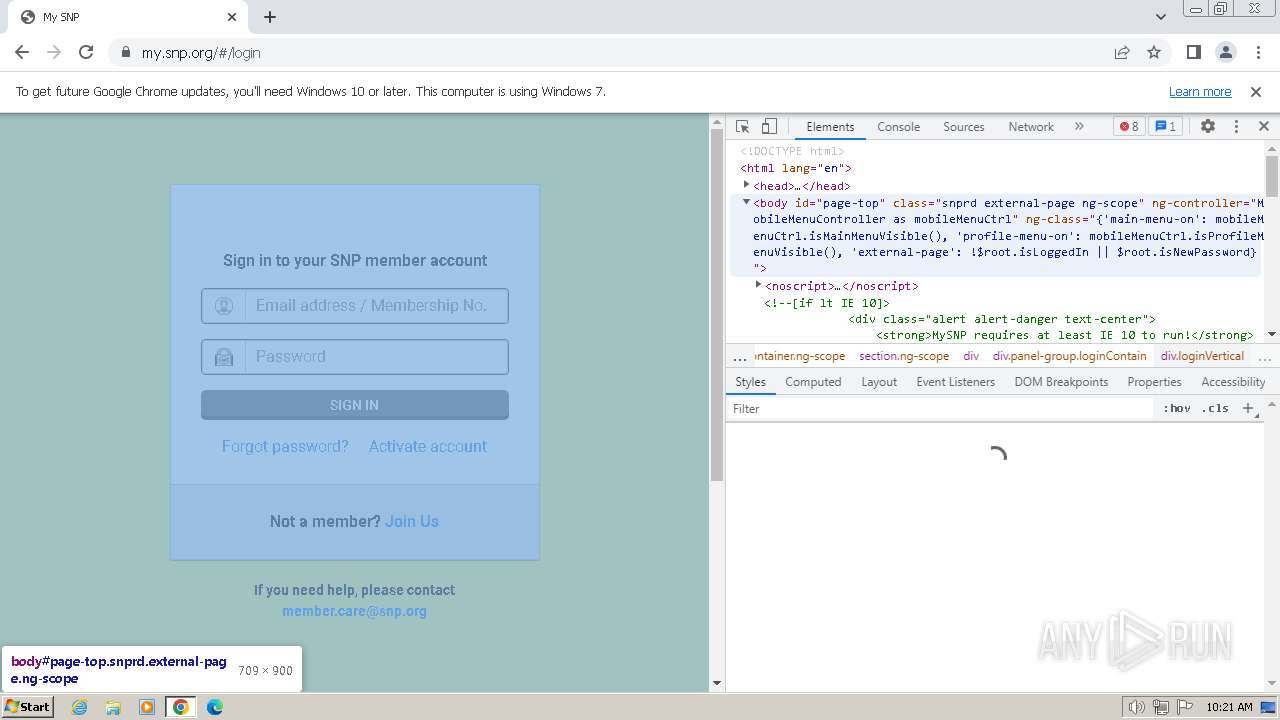This screenshot has height=720, width=1280.
Task: Select the Computed styles tab
Action: (x=813, y=382)
